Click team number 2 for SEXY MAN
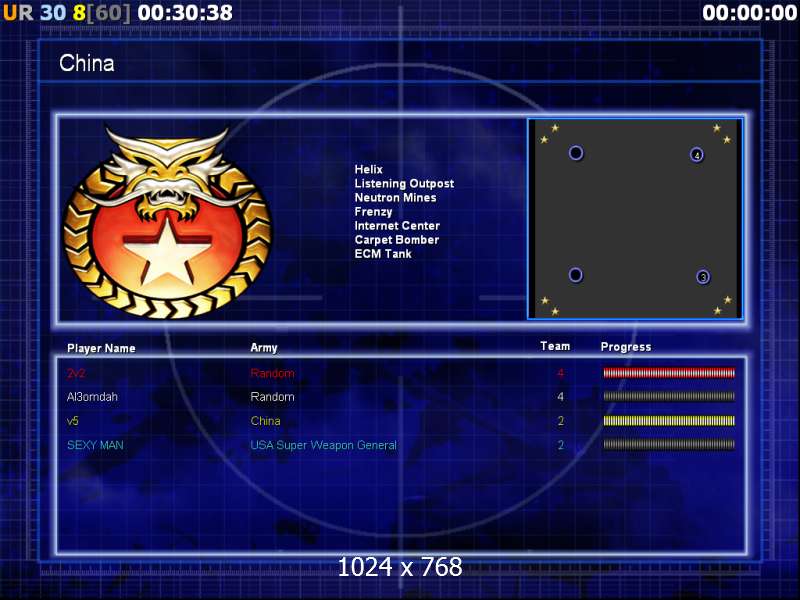 click(x=561, y=445)
